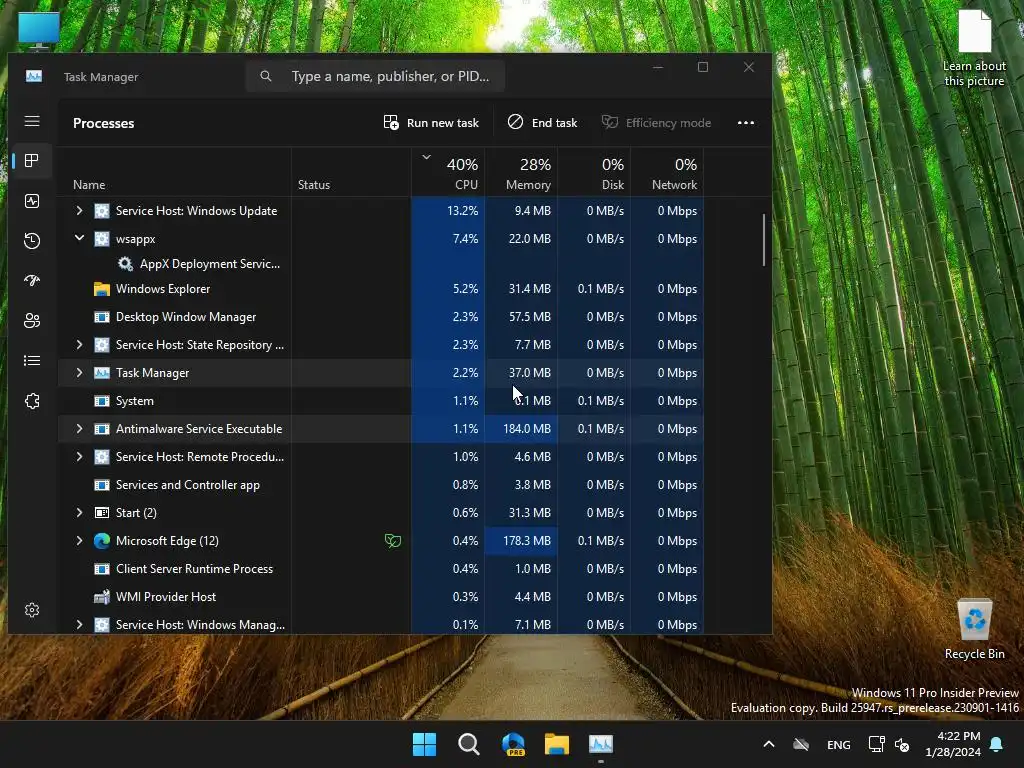This screenshot has width=1024, height=768.
Task: Click the 57.5 MB memory cell
Action: [521, 317]
